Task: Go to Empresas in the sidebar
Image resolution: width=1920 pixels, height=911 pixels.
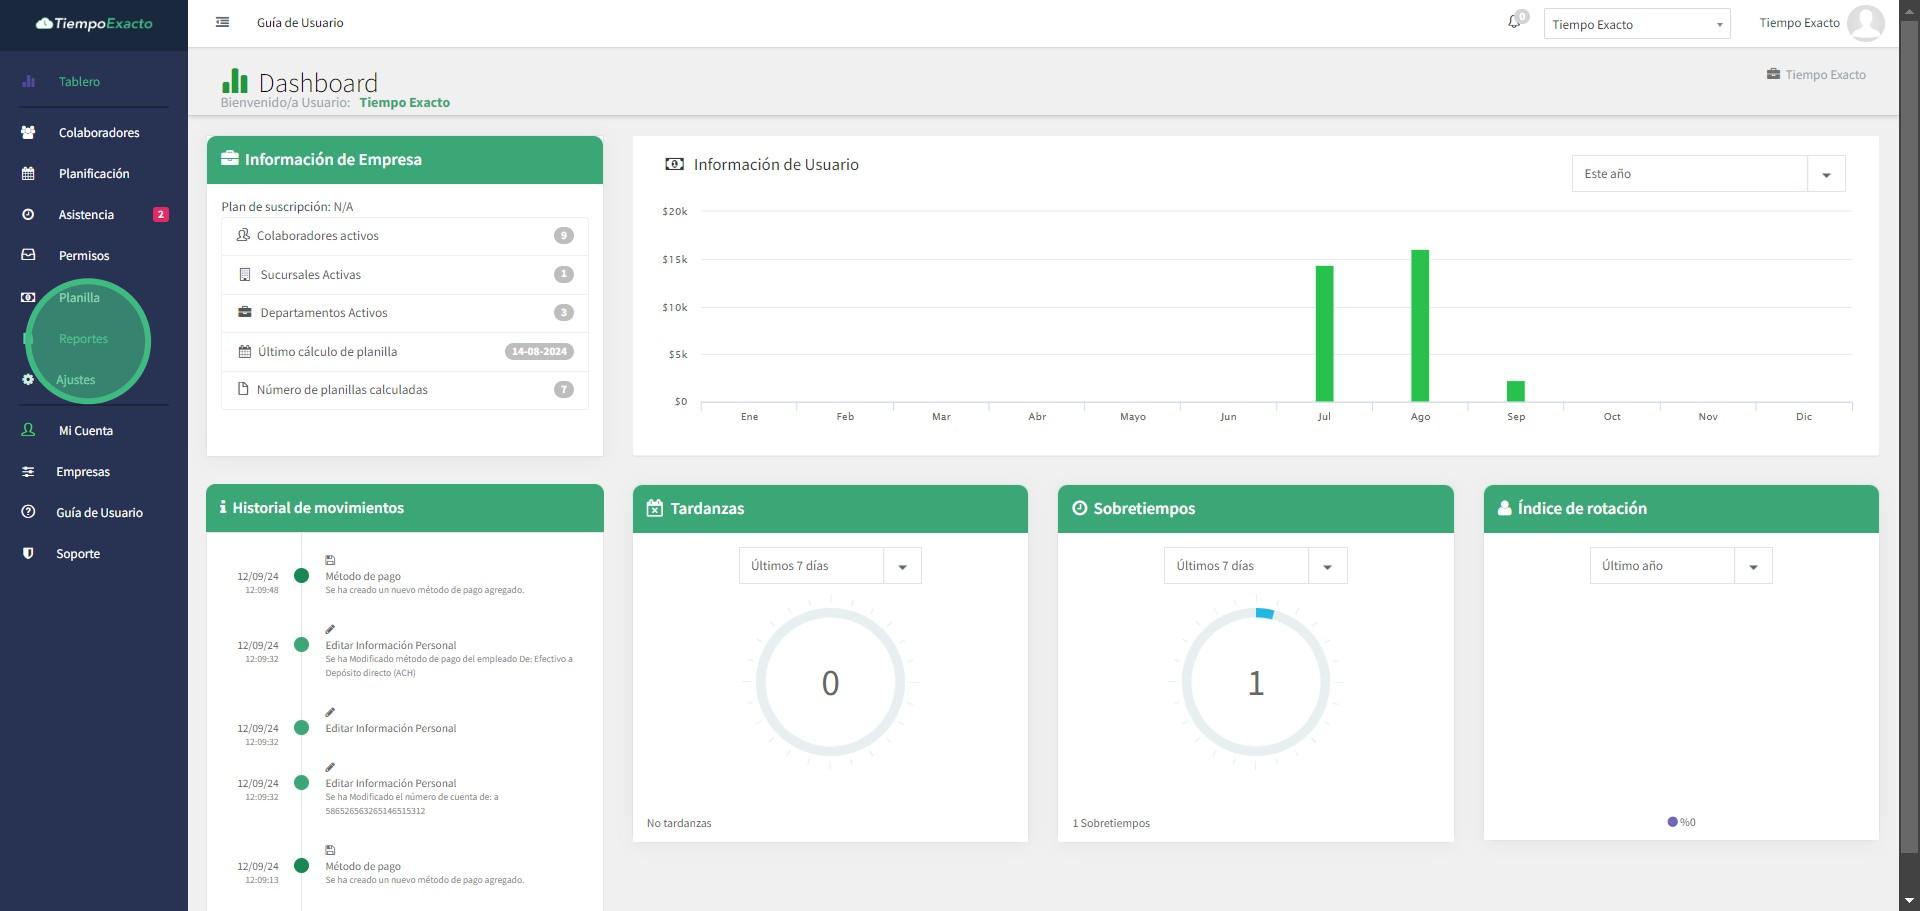Action: click(83, 471)
